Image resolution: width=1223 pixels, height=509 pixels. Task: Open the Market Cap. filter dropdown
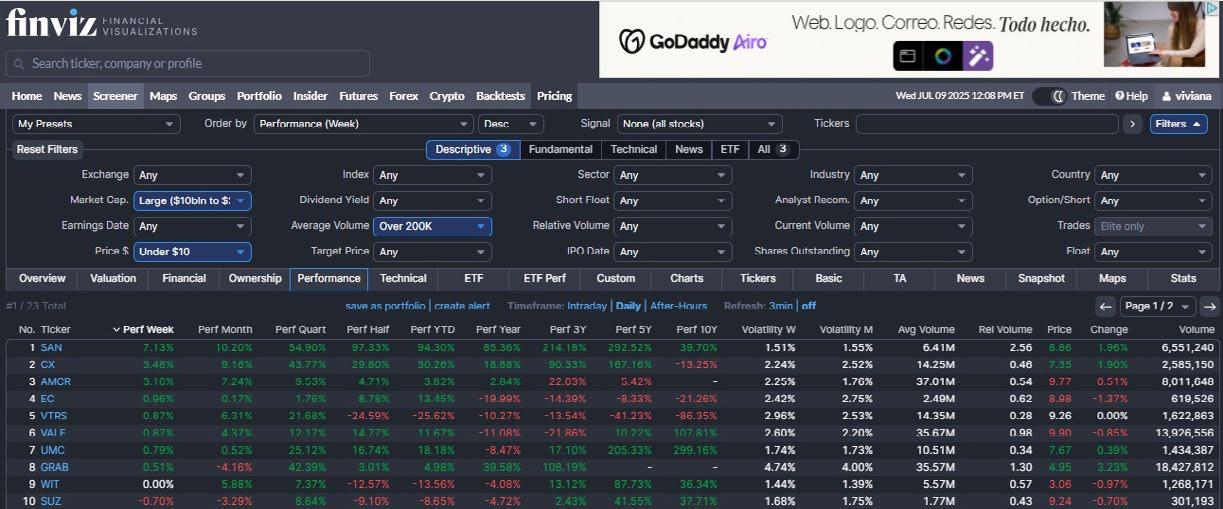point(192,201)
